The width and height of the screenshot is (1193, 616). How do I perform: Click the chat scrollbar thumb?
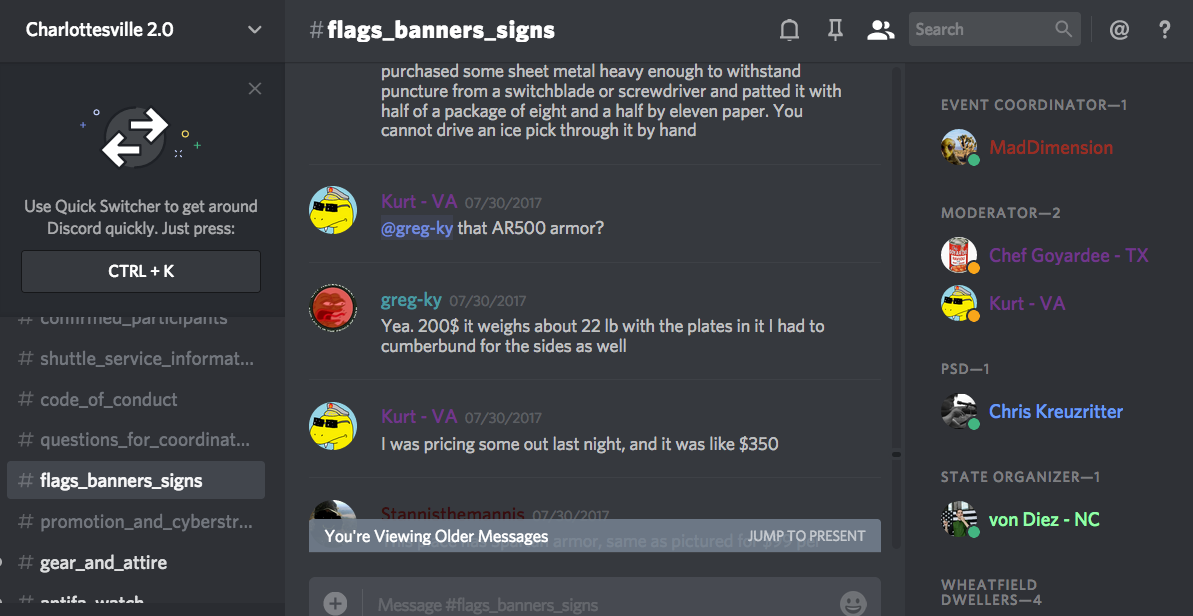[x=896, y=454]
